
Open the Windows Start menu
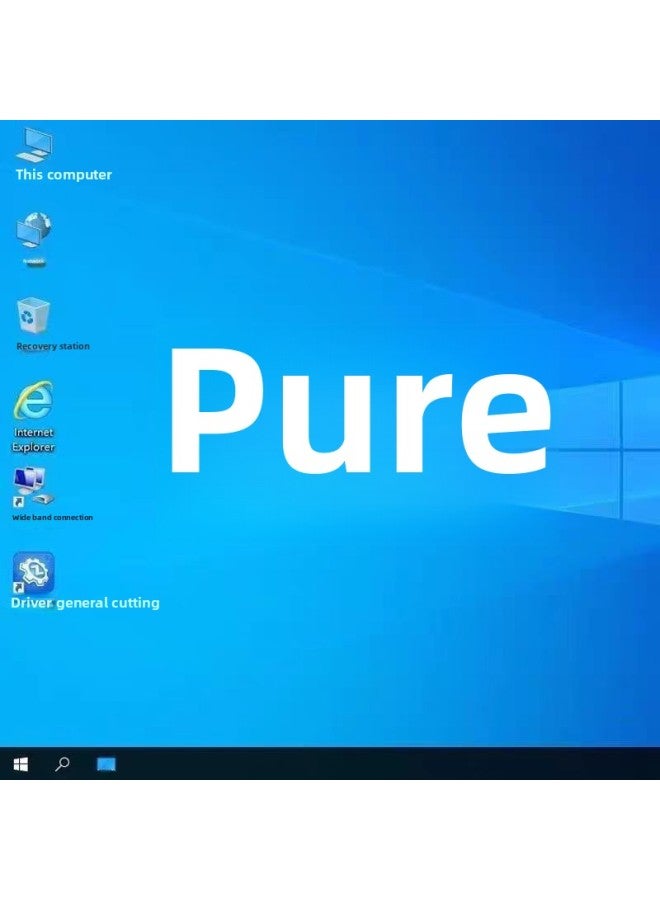[x=20, y=765]
